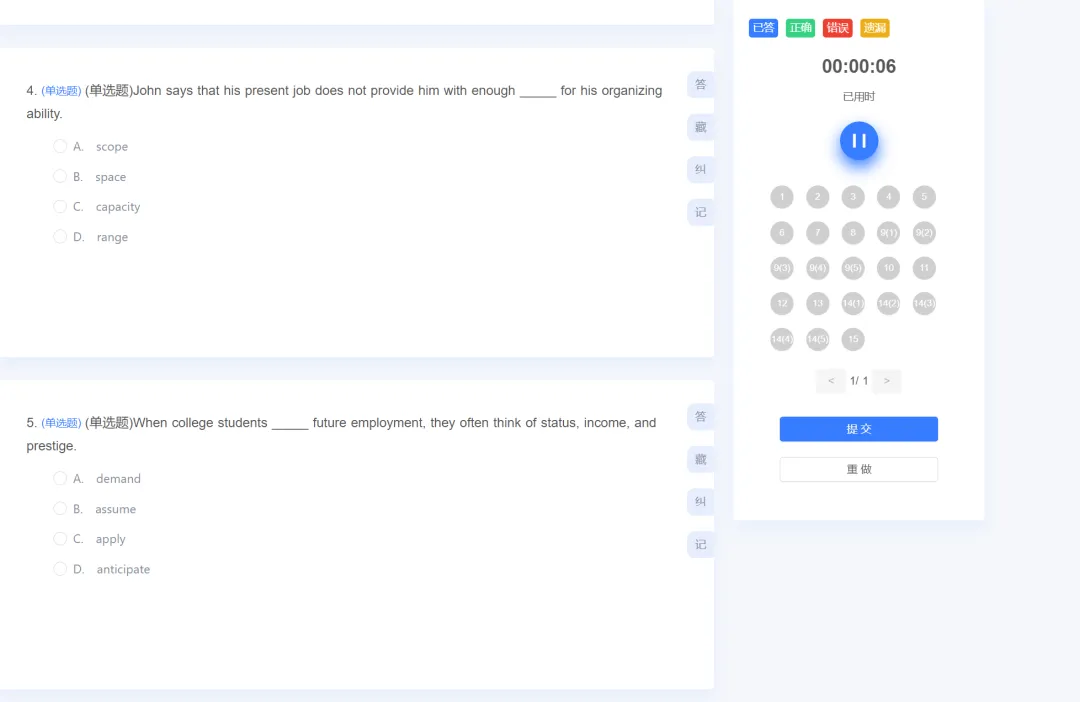
Task: Click 记 note icon for question 4
Action: pyautogui.click(x=700, y=212)
